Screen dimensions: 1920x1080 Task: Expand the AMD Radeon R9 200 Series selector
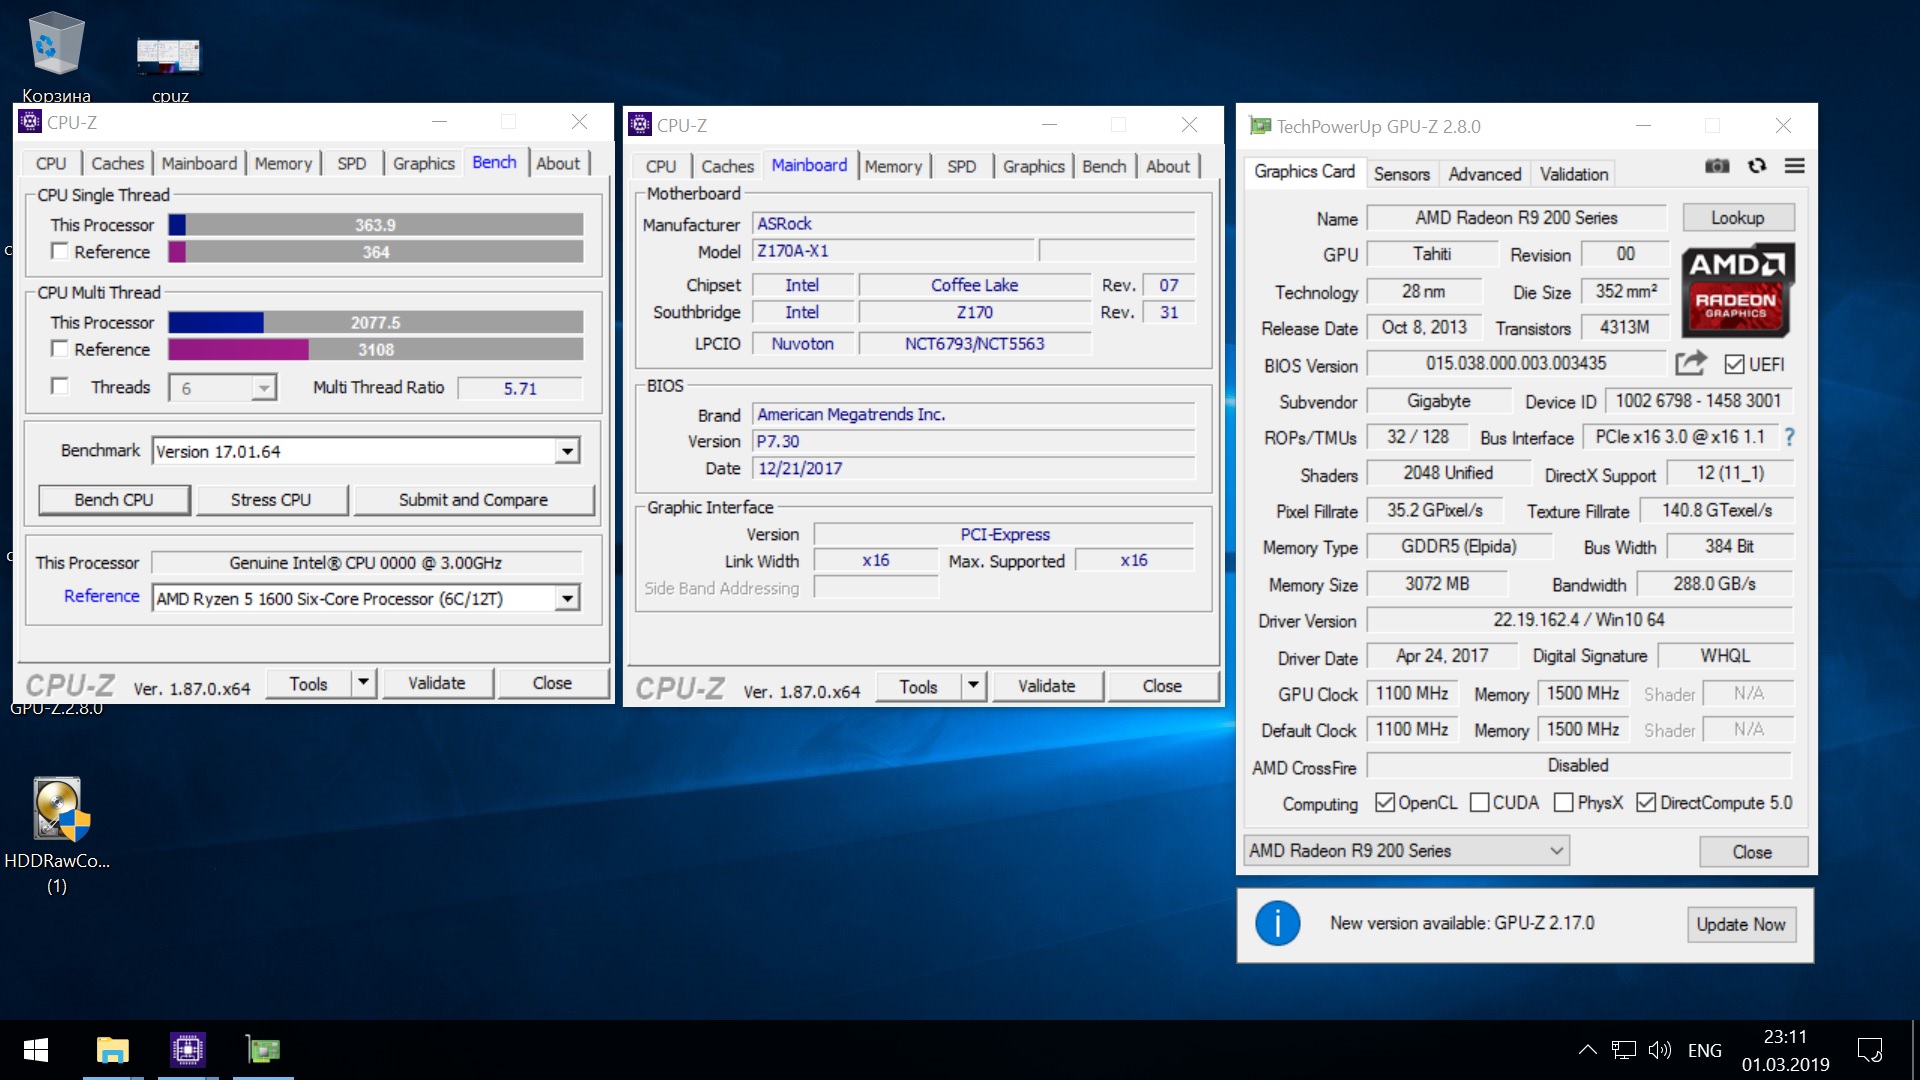pos(1406,851)
